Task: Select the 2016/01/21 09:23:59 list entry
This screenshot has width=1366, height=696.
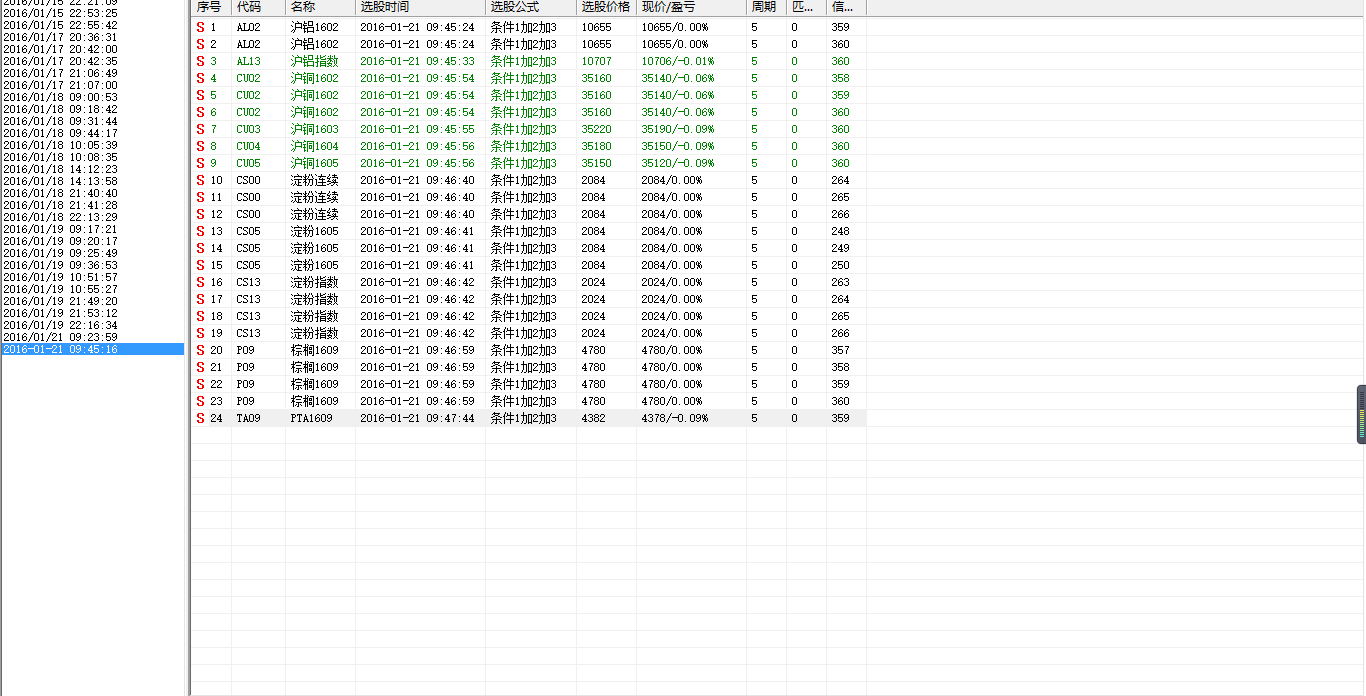Action: coord(60,337)
